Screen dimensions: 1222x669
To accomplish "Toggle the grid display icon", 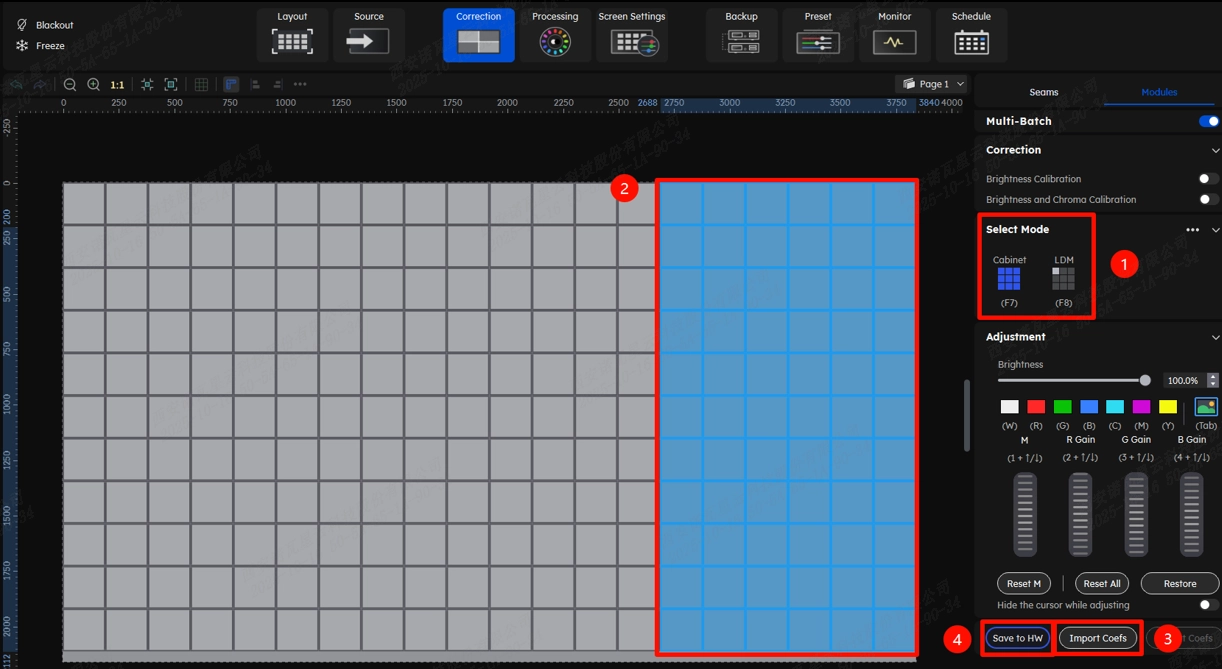I will [201, 85].
